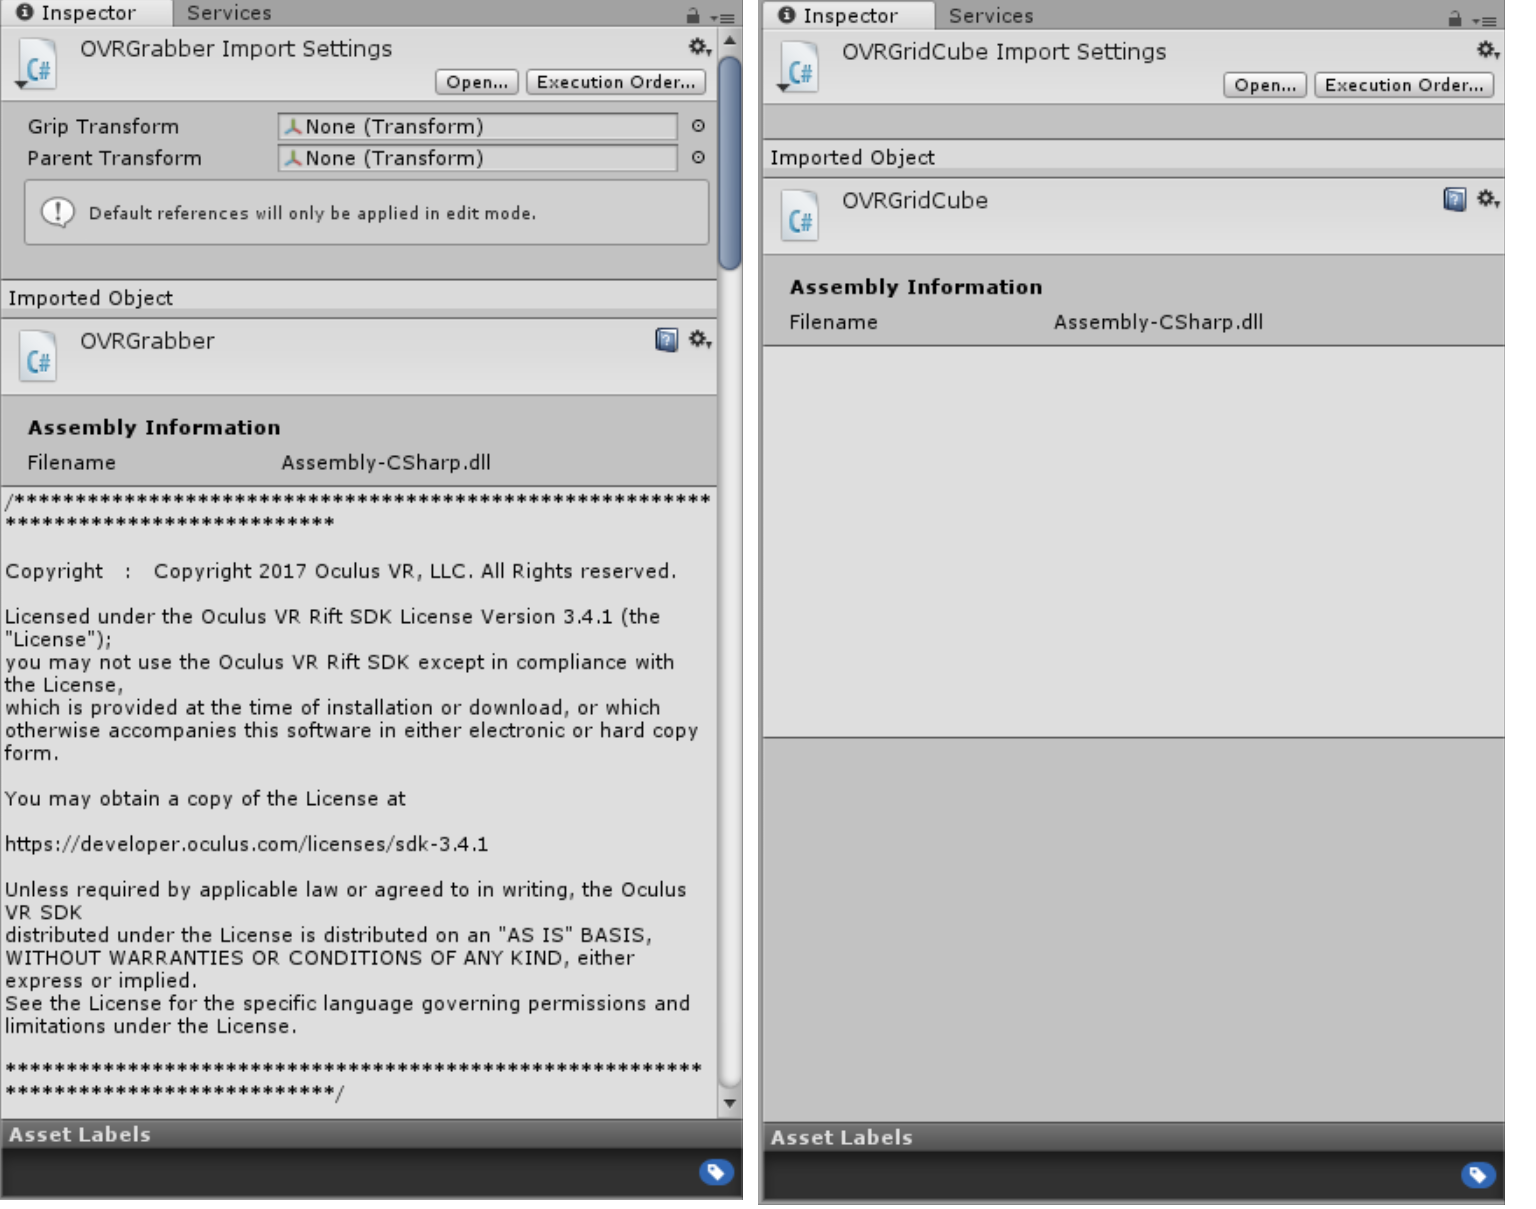Viewport: 1536px width, 1209px height.
Task: Click the vertical scrollbar thumb in OVRGrabber inspector
Action: (730, 163)
